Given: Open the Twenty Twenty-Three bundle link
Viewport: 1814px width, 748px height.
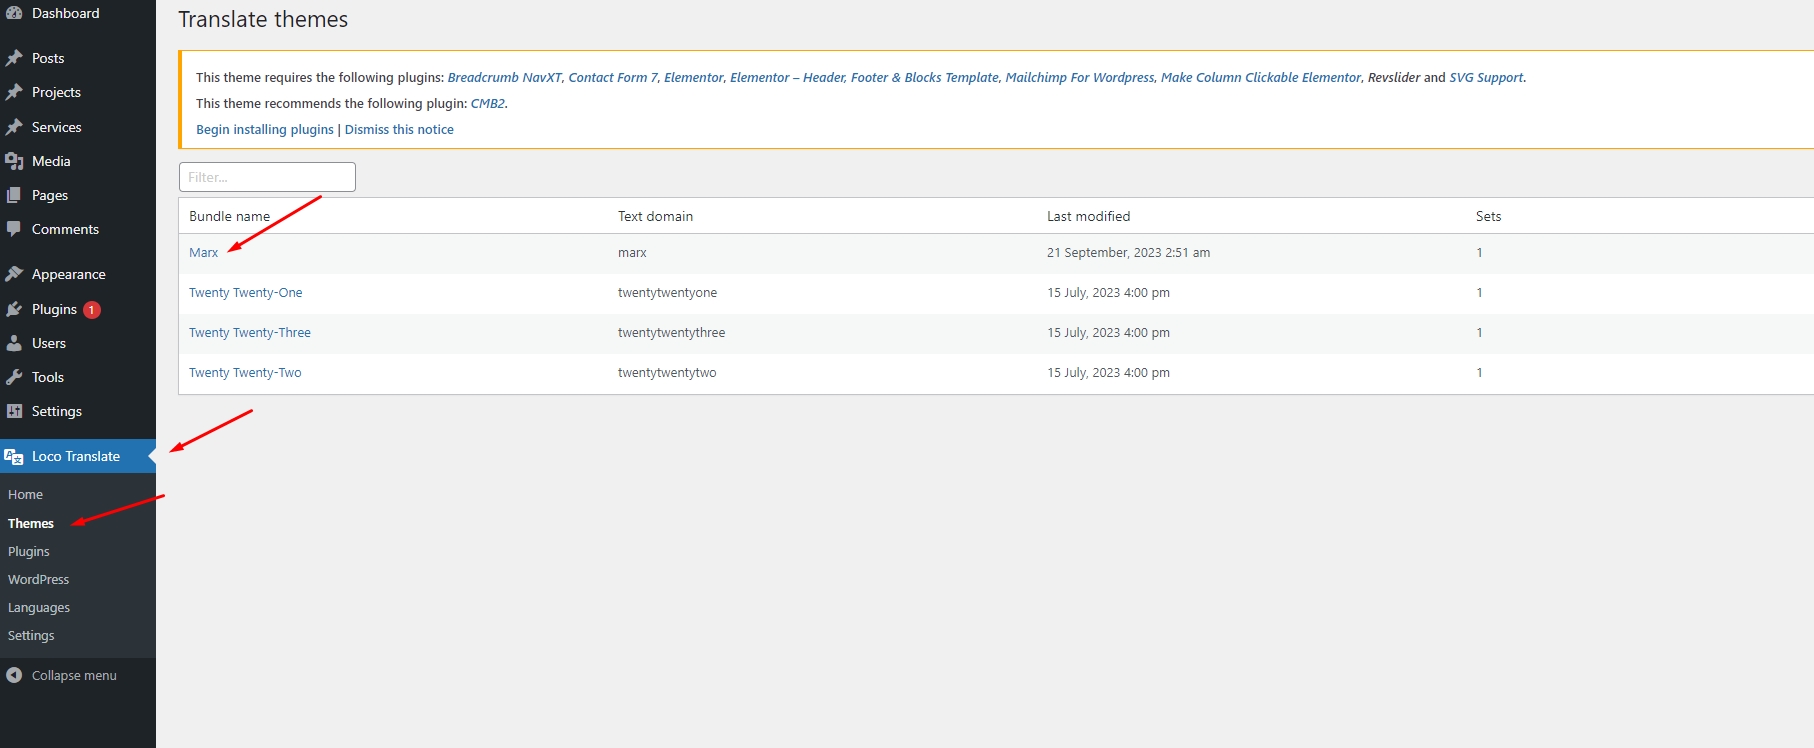Looking at the screenshot, I should tap(250, 333).
